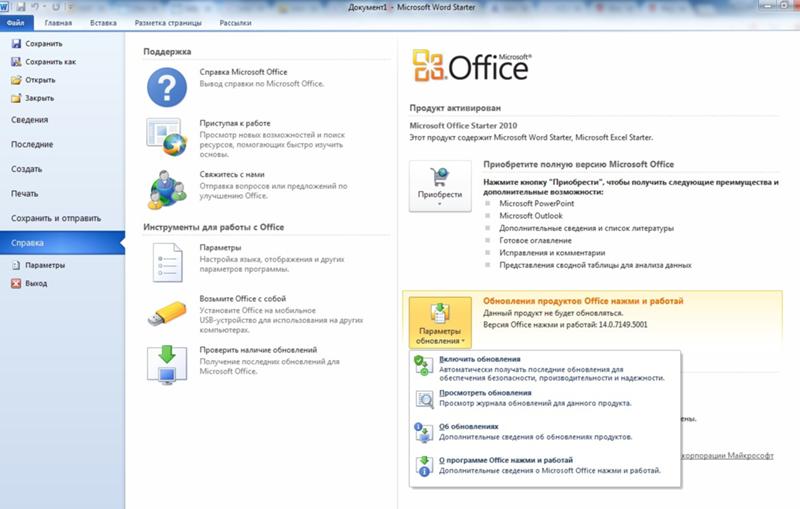Screen dimensions: 800x509
Task: Click the quick access Undo icon
Action: tap(36, 7)
